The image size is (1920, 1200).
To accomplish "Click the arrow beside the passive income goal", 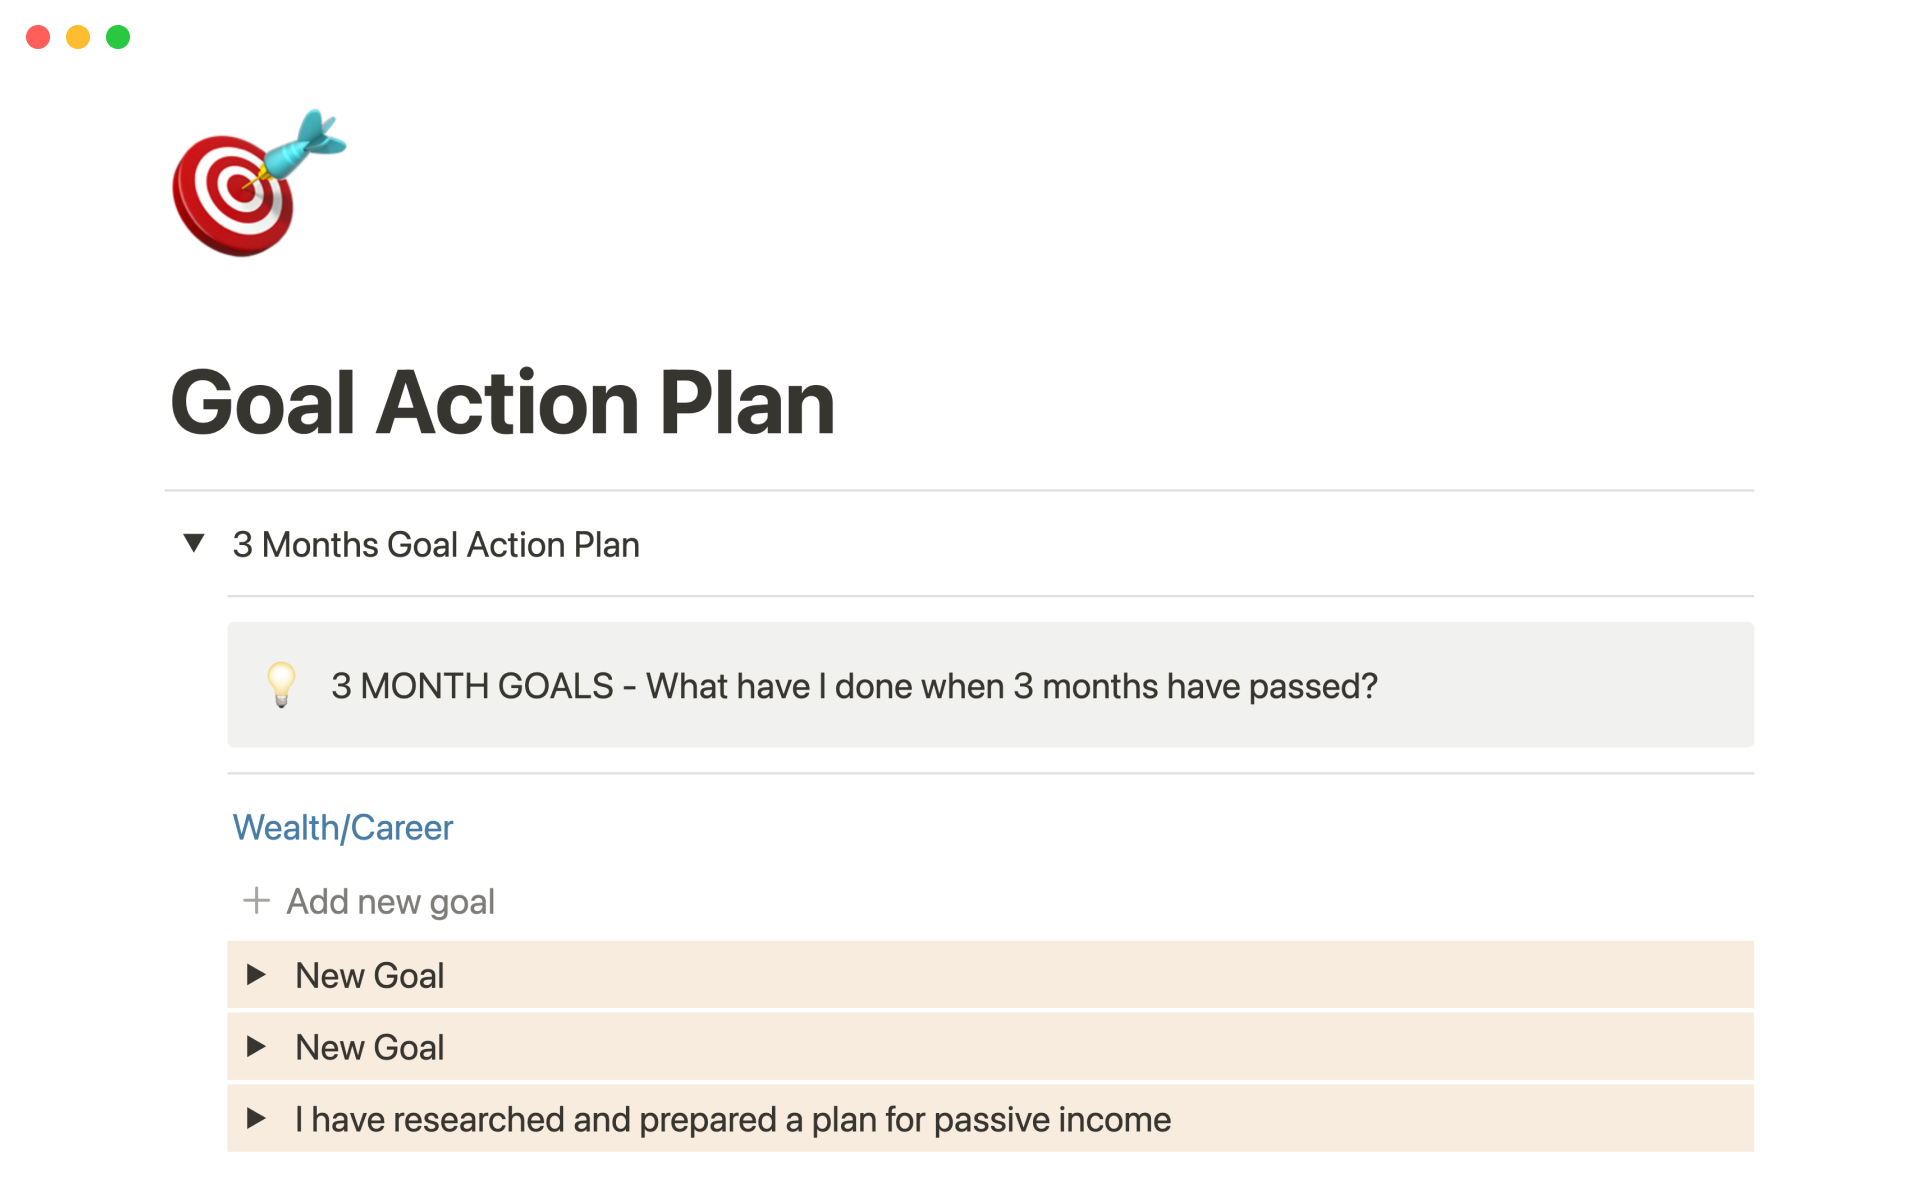I will tap(257, 1119).
